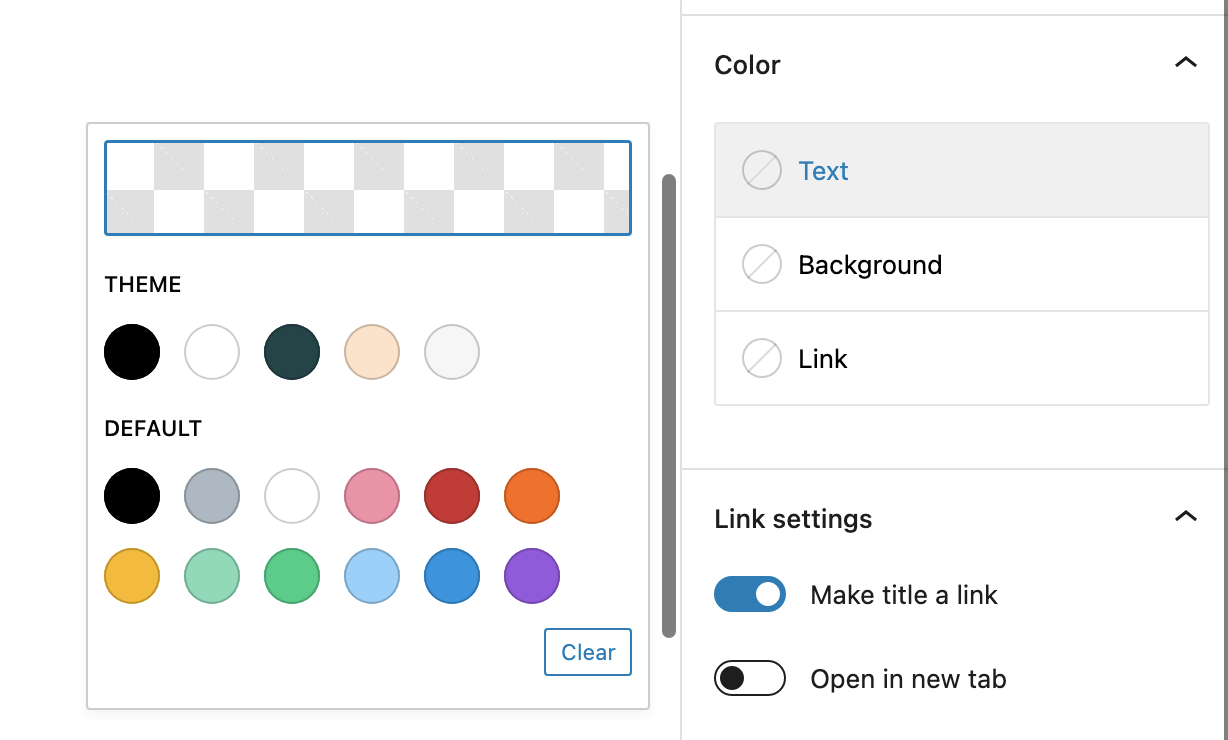Toggle the Make title a link switch
The width and height of the screenshot is (1228, 740).
750,595
